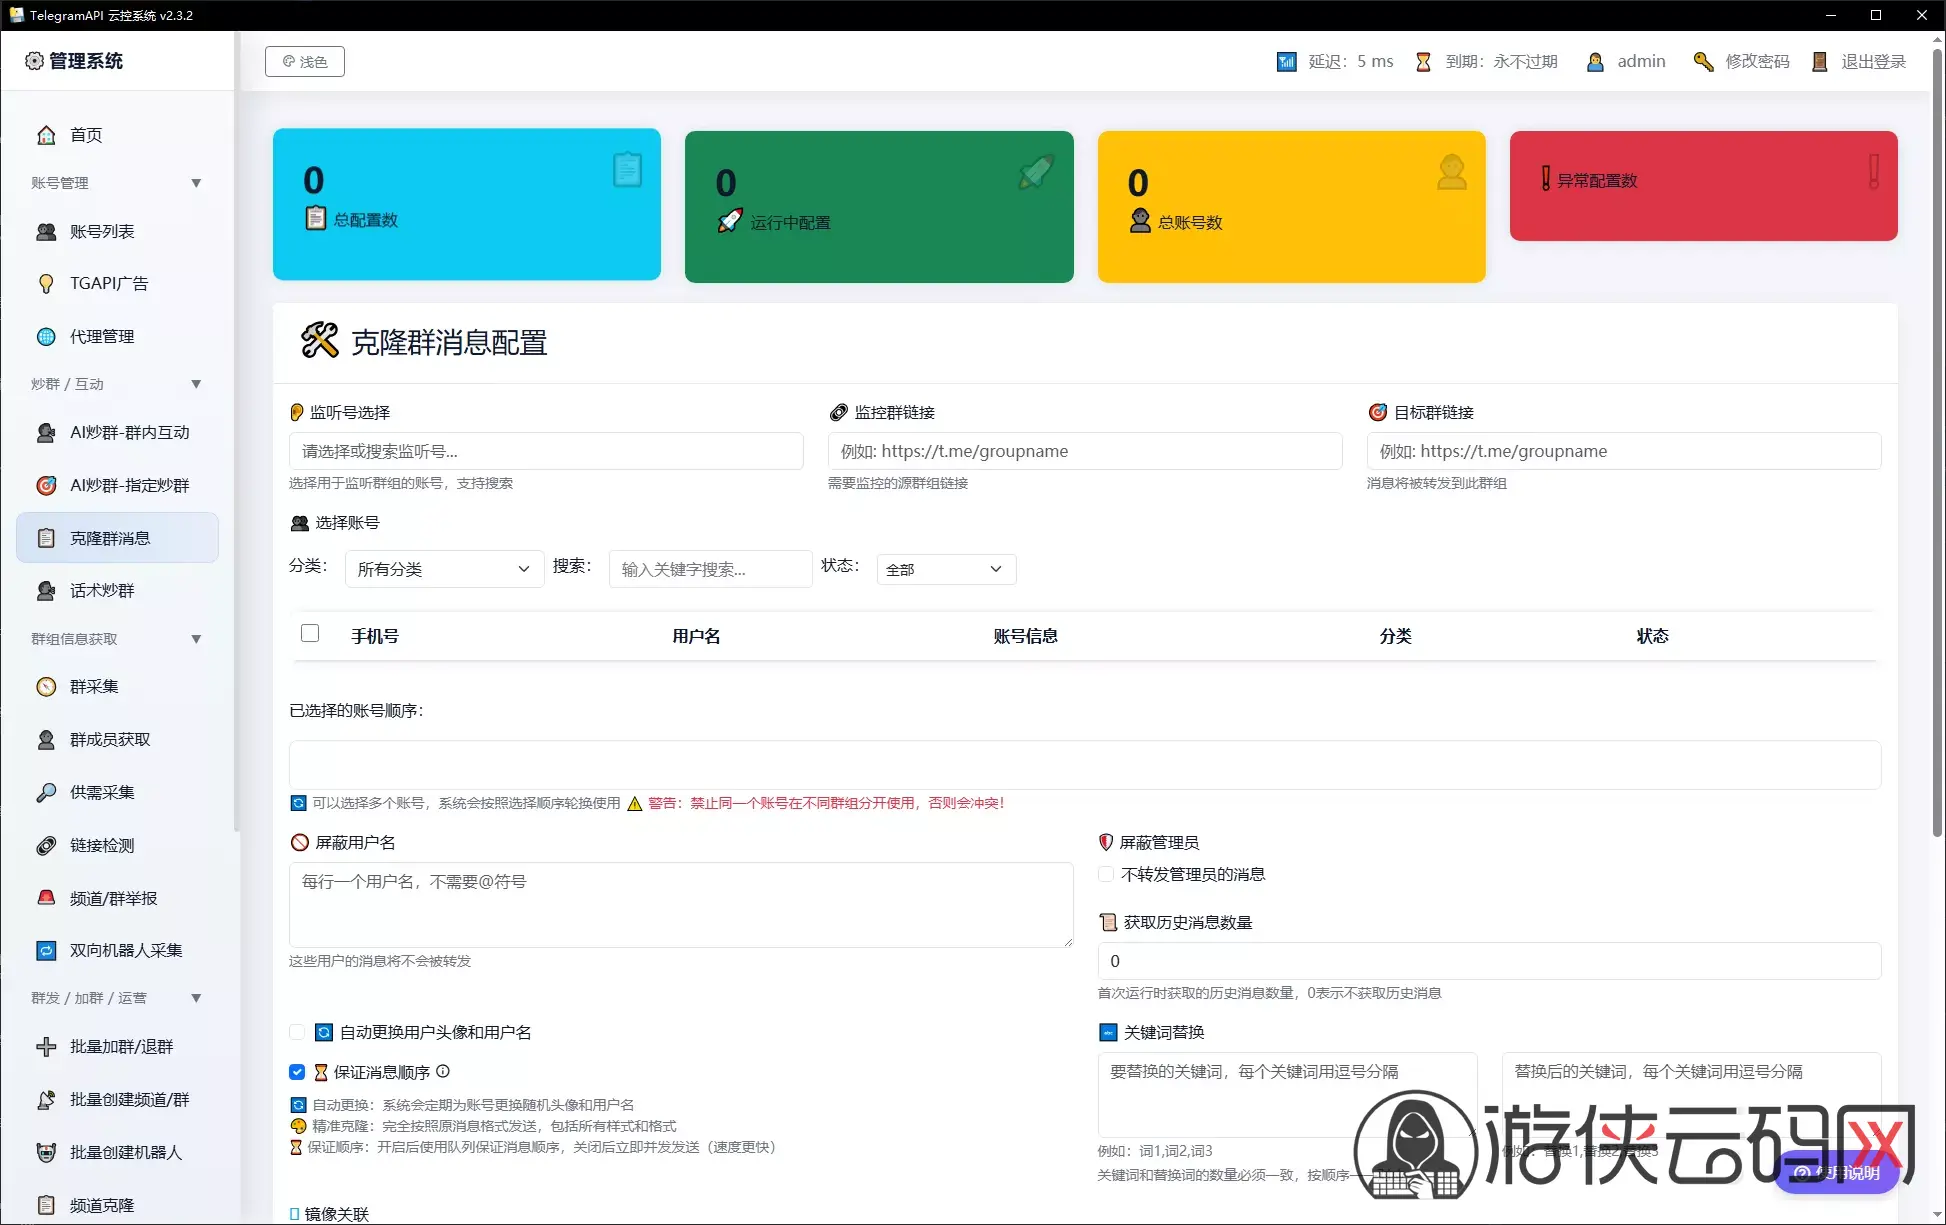The image size is (1946, 1225).
Task: Uncheck the 保证消息顺序 checkbox
Action: (297, 1072)
